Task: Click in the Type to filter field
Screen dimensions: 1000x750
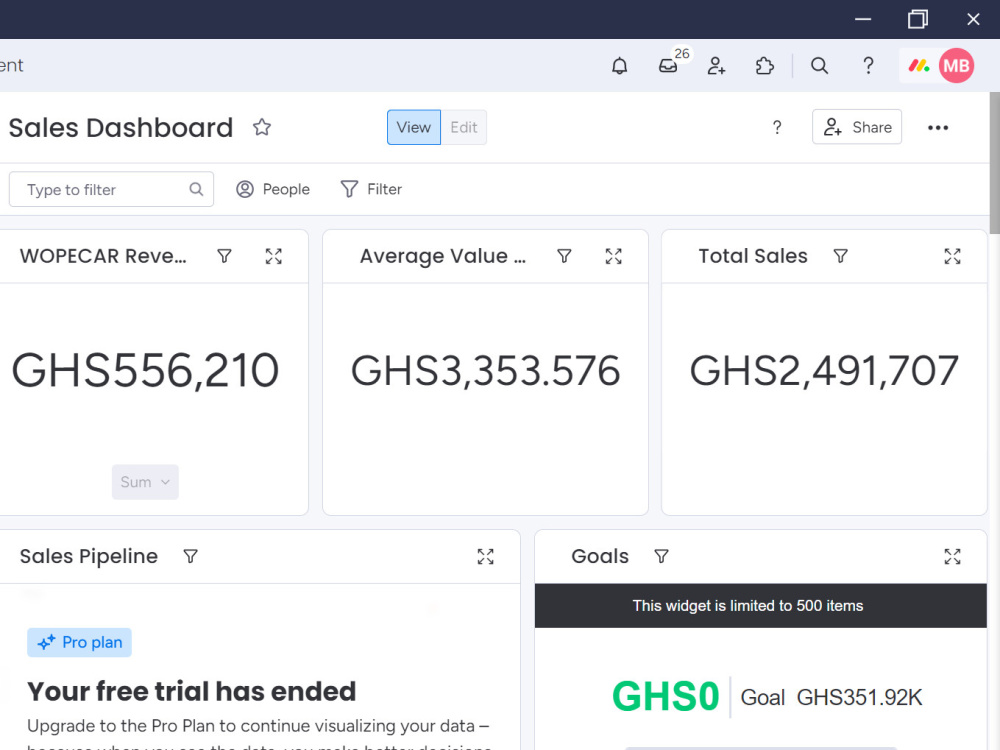Action: click(x=111, y=189)
